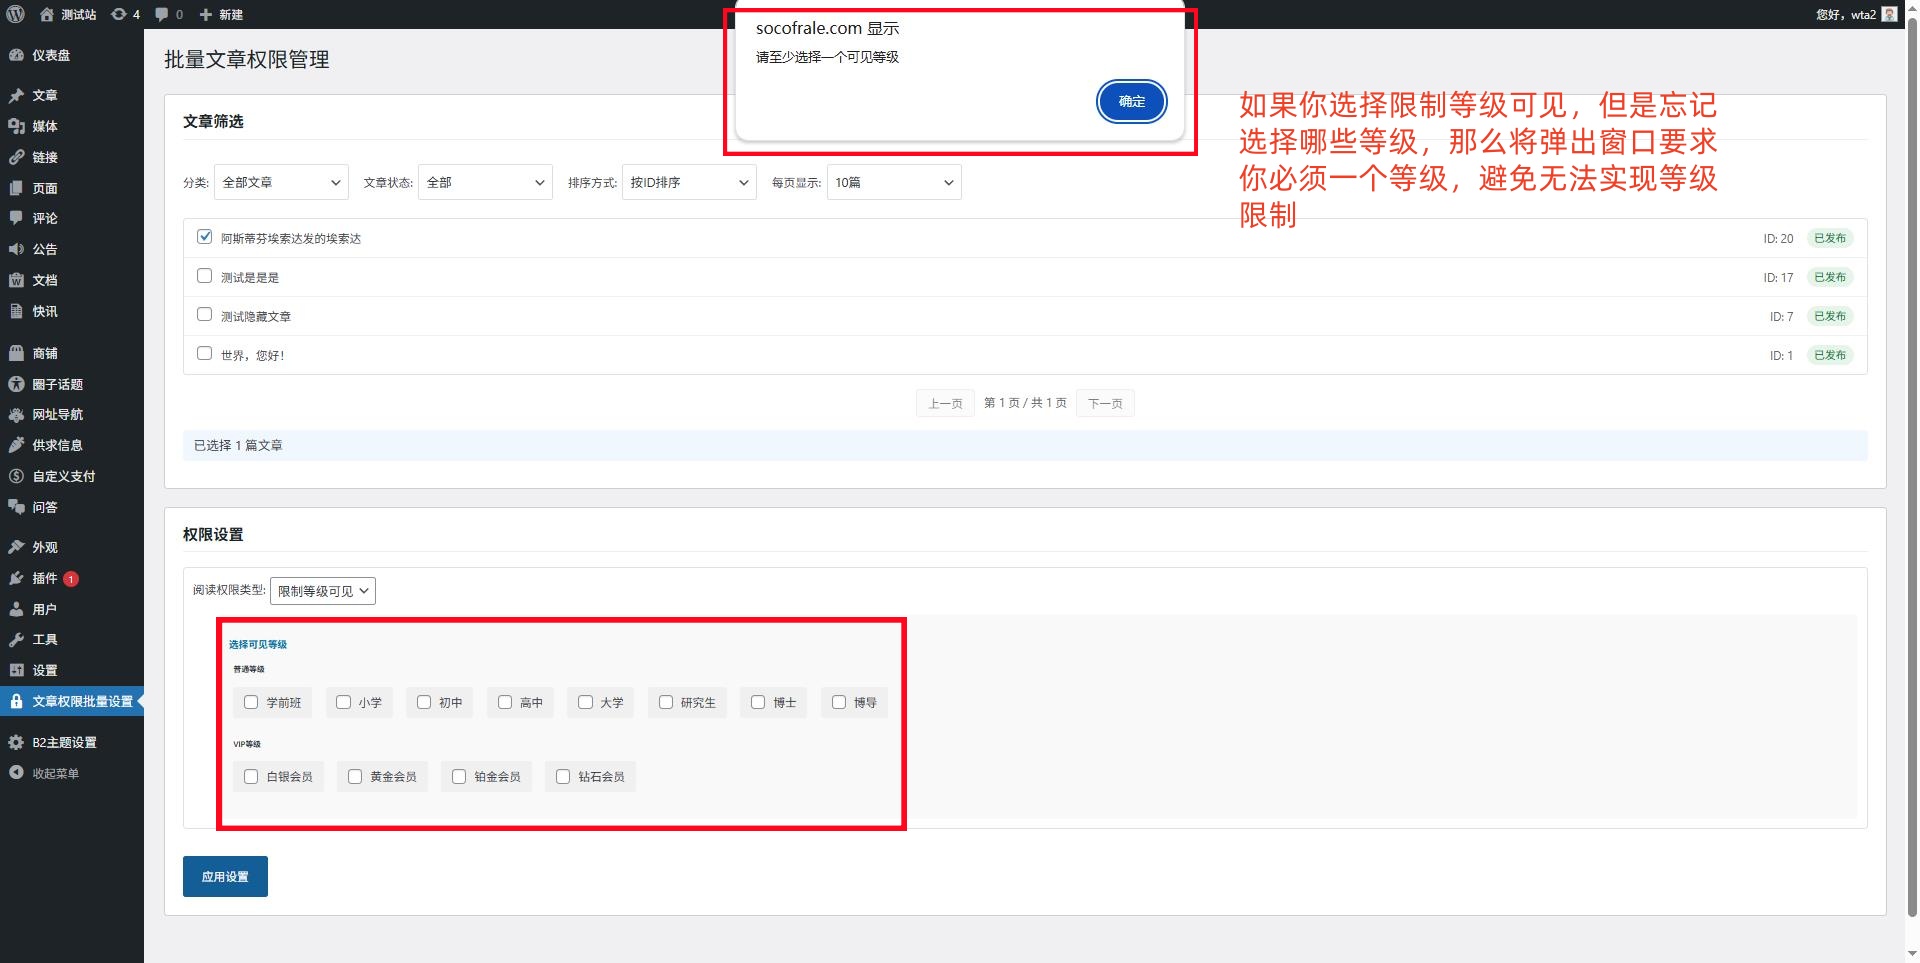Viewport: 1920px width, 963px height.
Task: Open the 阅读权限类型 限制等级可见 dropdown
Action: point(323,591)
